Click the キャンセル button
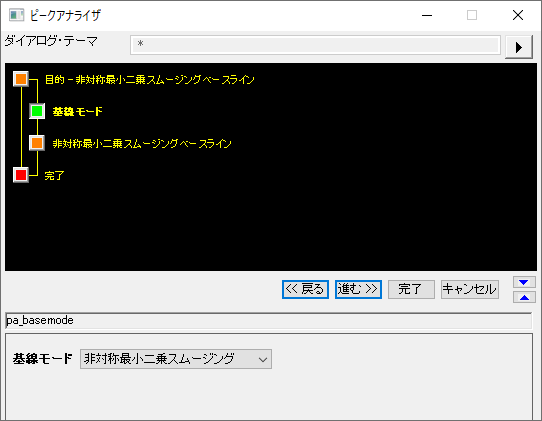This screenshot has height=421, width=542. tap(470, 289)
